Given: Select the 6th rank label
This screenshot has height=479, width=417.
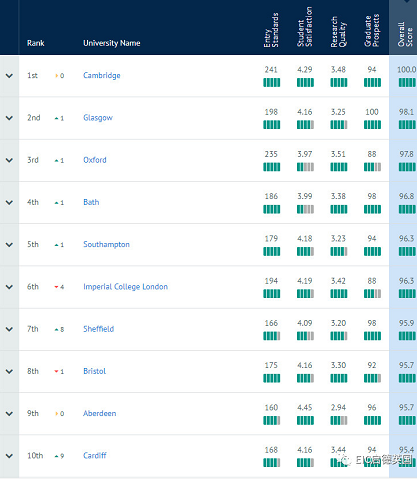Looking at the screenshot, I should point(33,287).
